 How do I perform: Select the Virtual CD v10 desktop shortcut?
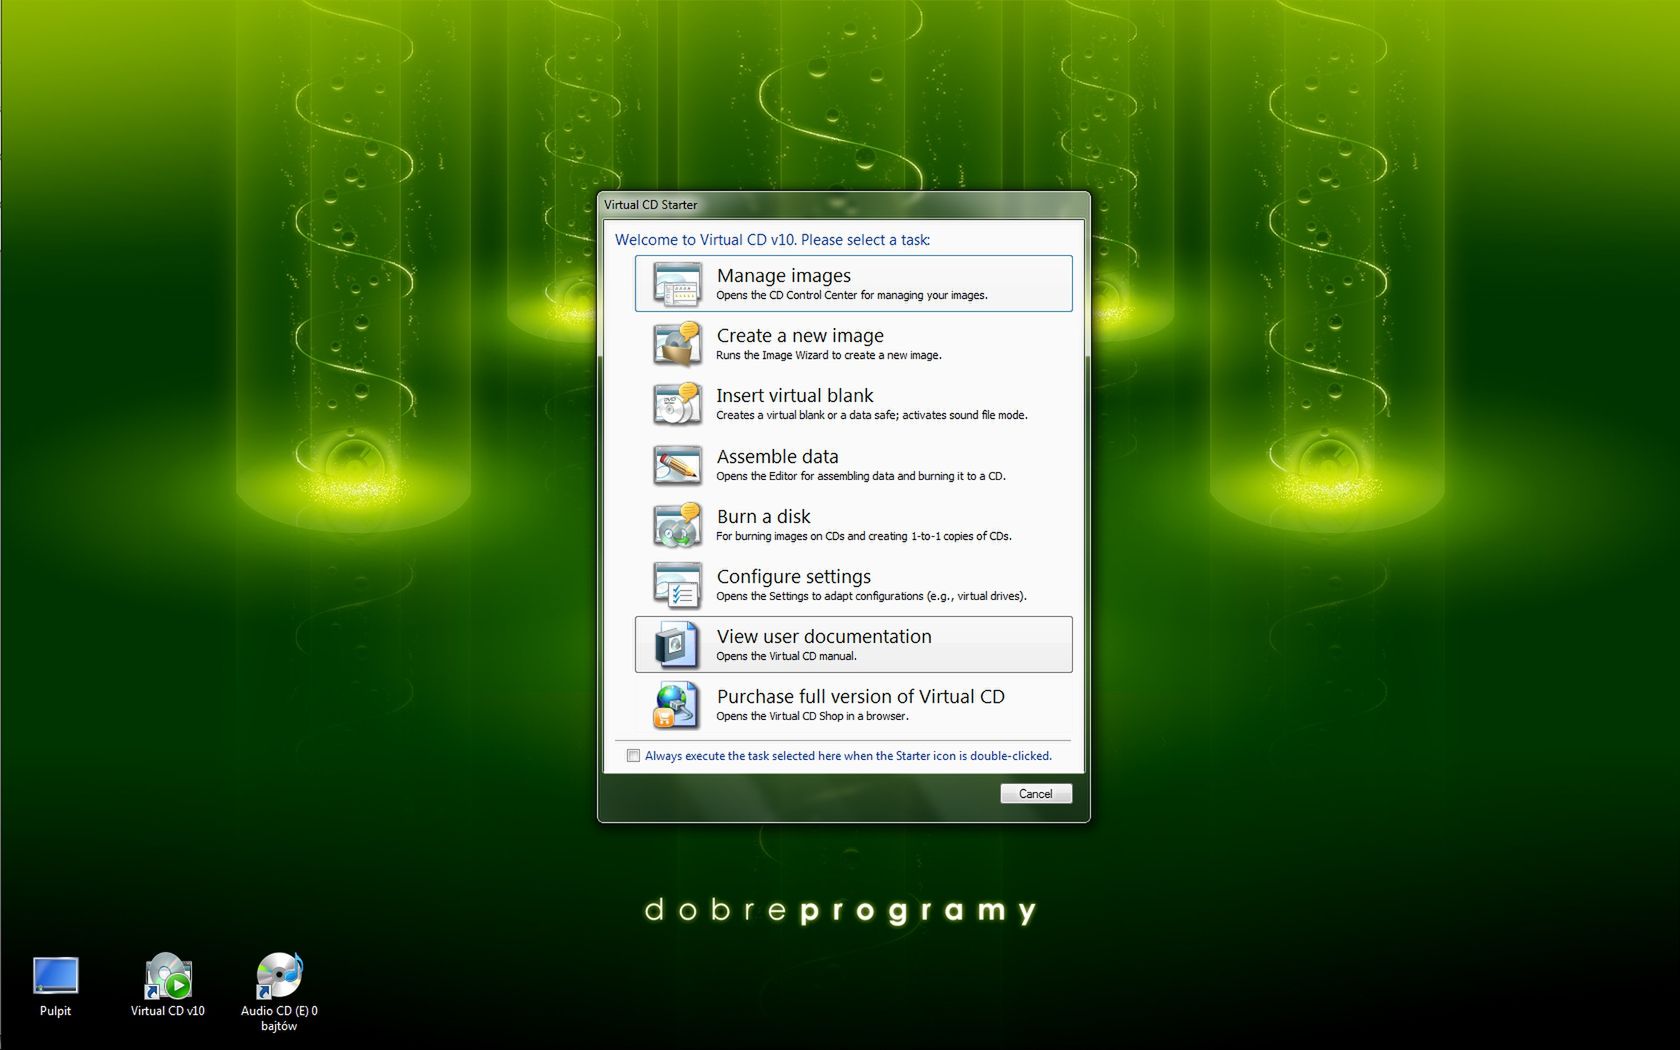[x=167, y=977]
